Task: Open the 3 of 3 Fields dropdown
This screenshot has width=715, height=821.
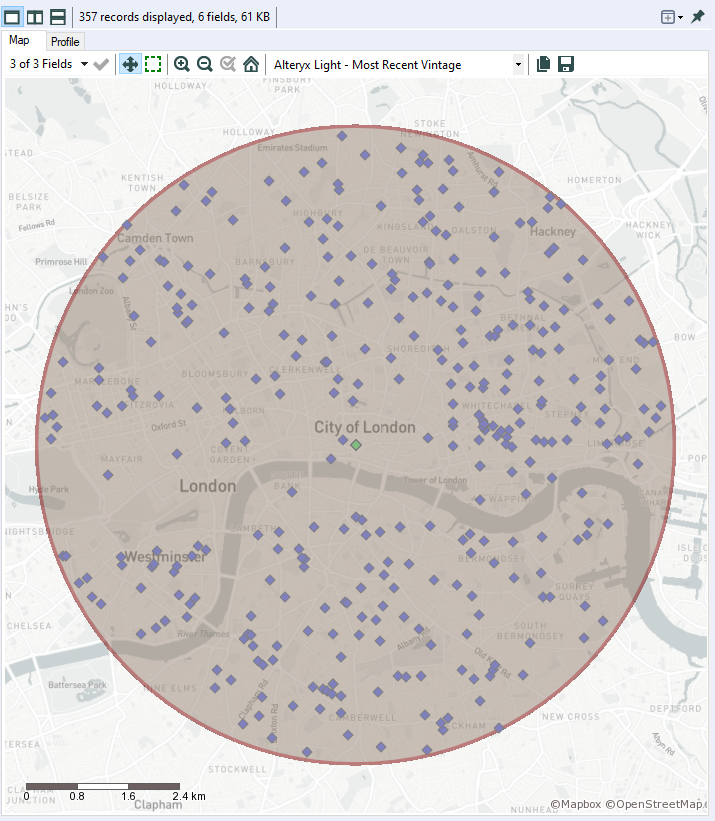Action: point(48,64)
